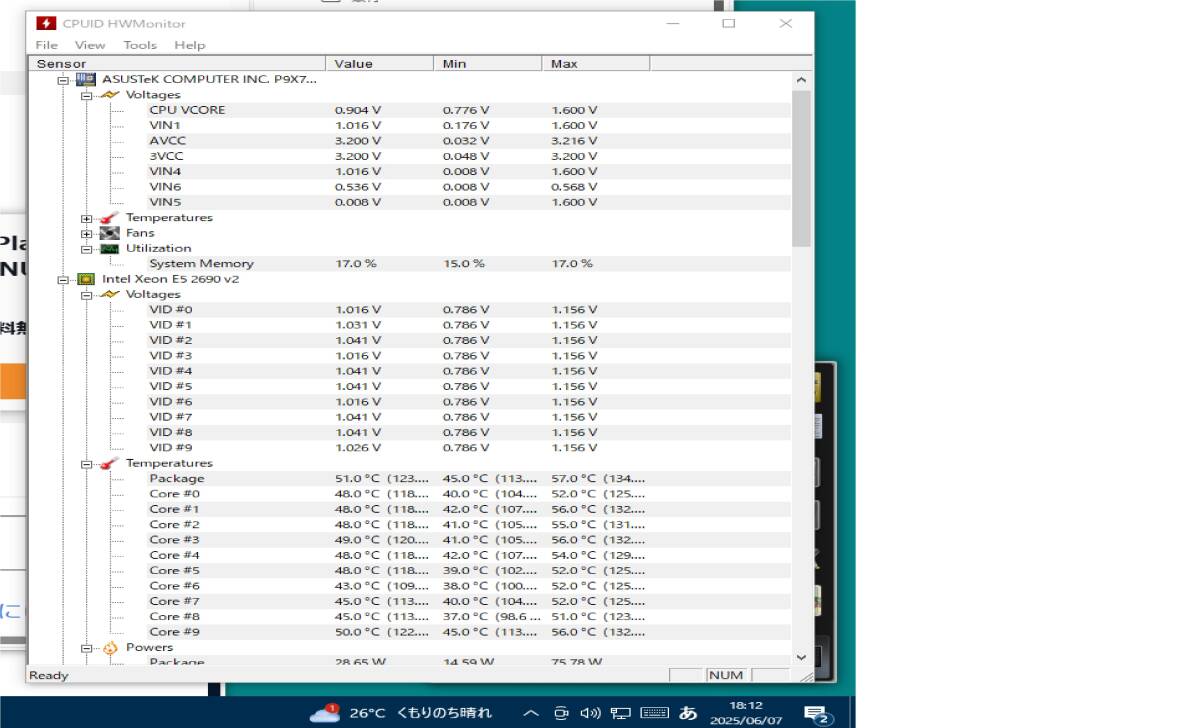
Task: Collapse the ASUSTeK COMPUTER node
Action: [x=63, y=79]
